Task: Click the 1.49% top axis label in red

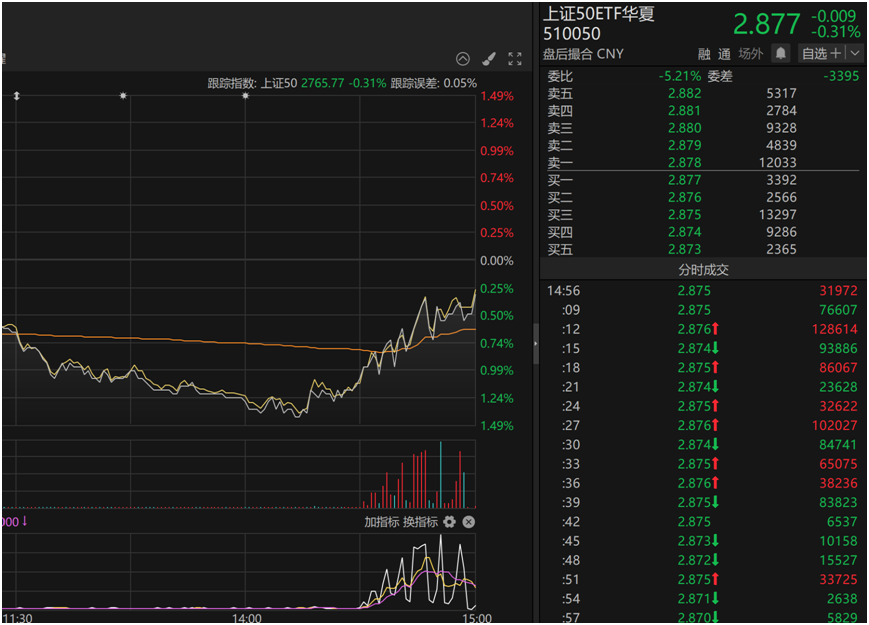Action: (497, 96)
